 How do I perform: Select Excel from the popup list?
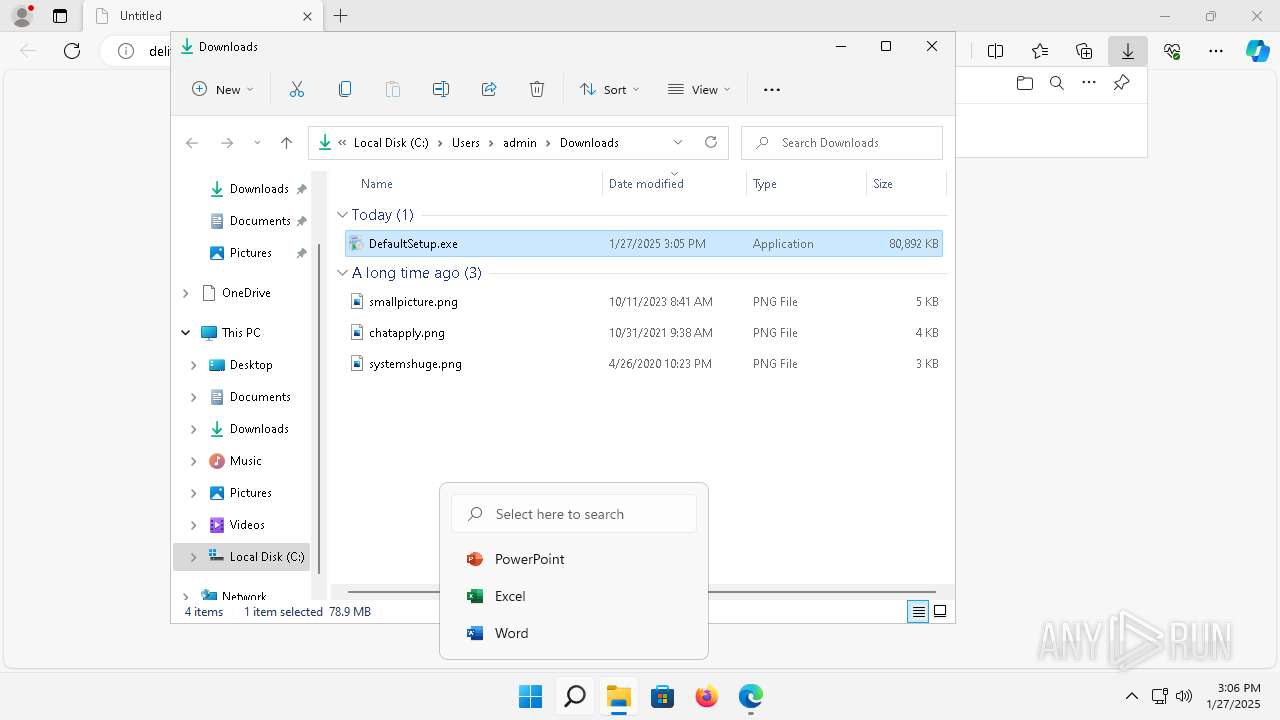[574, 596]
